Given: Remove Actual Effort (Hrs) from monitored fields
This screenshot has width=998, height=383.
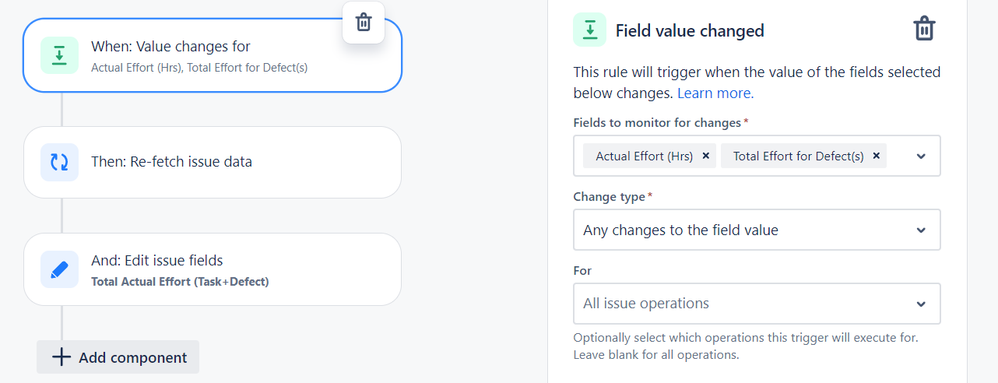Looking at the screenshot, I should (x=705, y=156).
